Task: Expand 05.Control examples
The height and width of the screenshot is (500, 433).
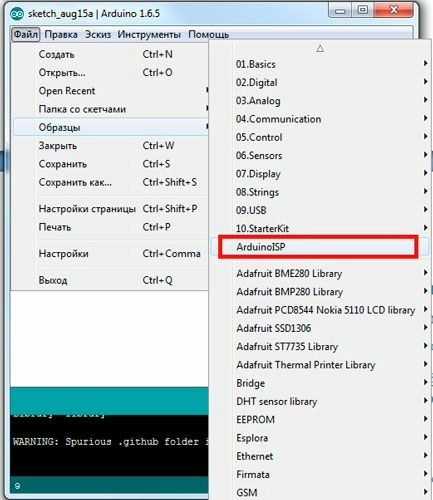Action: click(x=320, y=137)
